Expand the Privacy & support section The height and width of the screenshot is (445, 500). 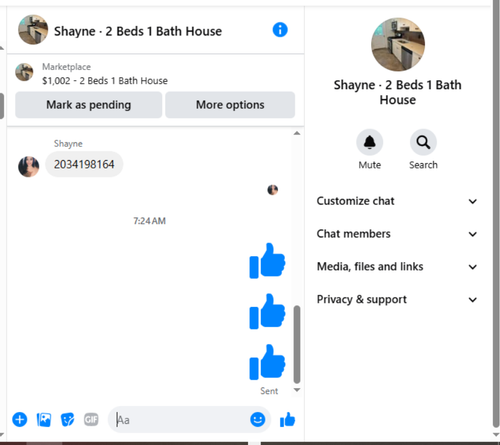(x=397, y=299)
